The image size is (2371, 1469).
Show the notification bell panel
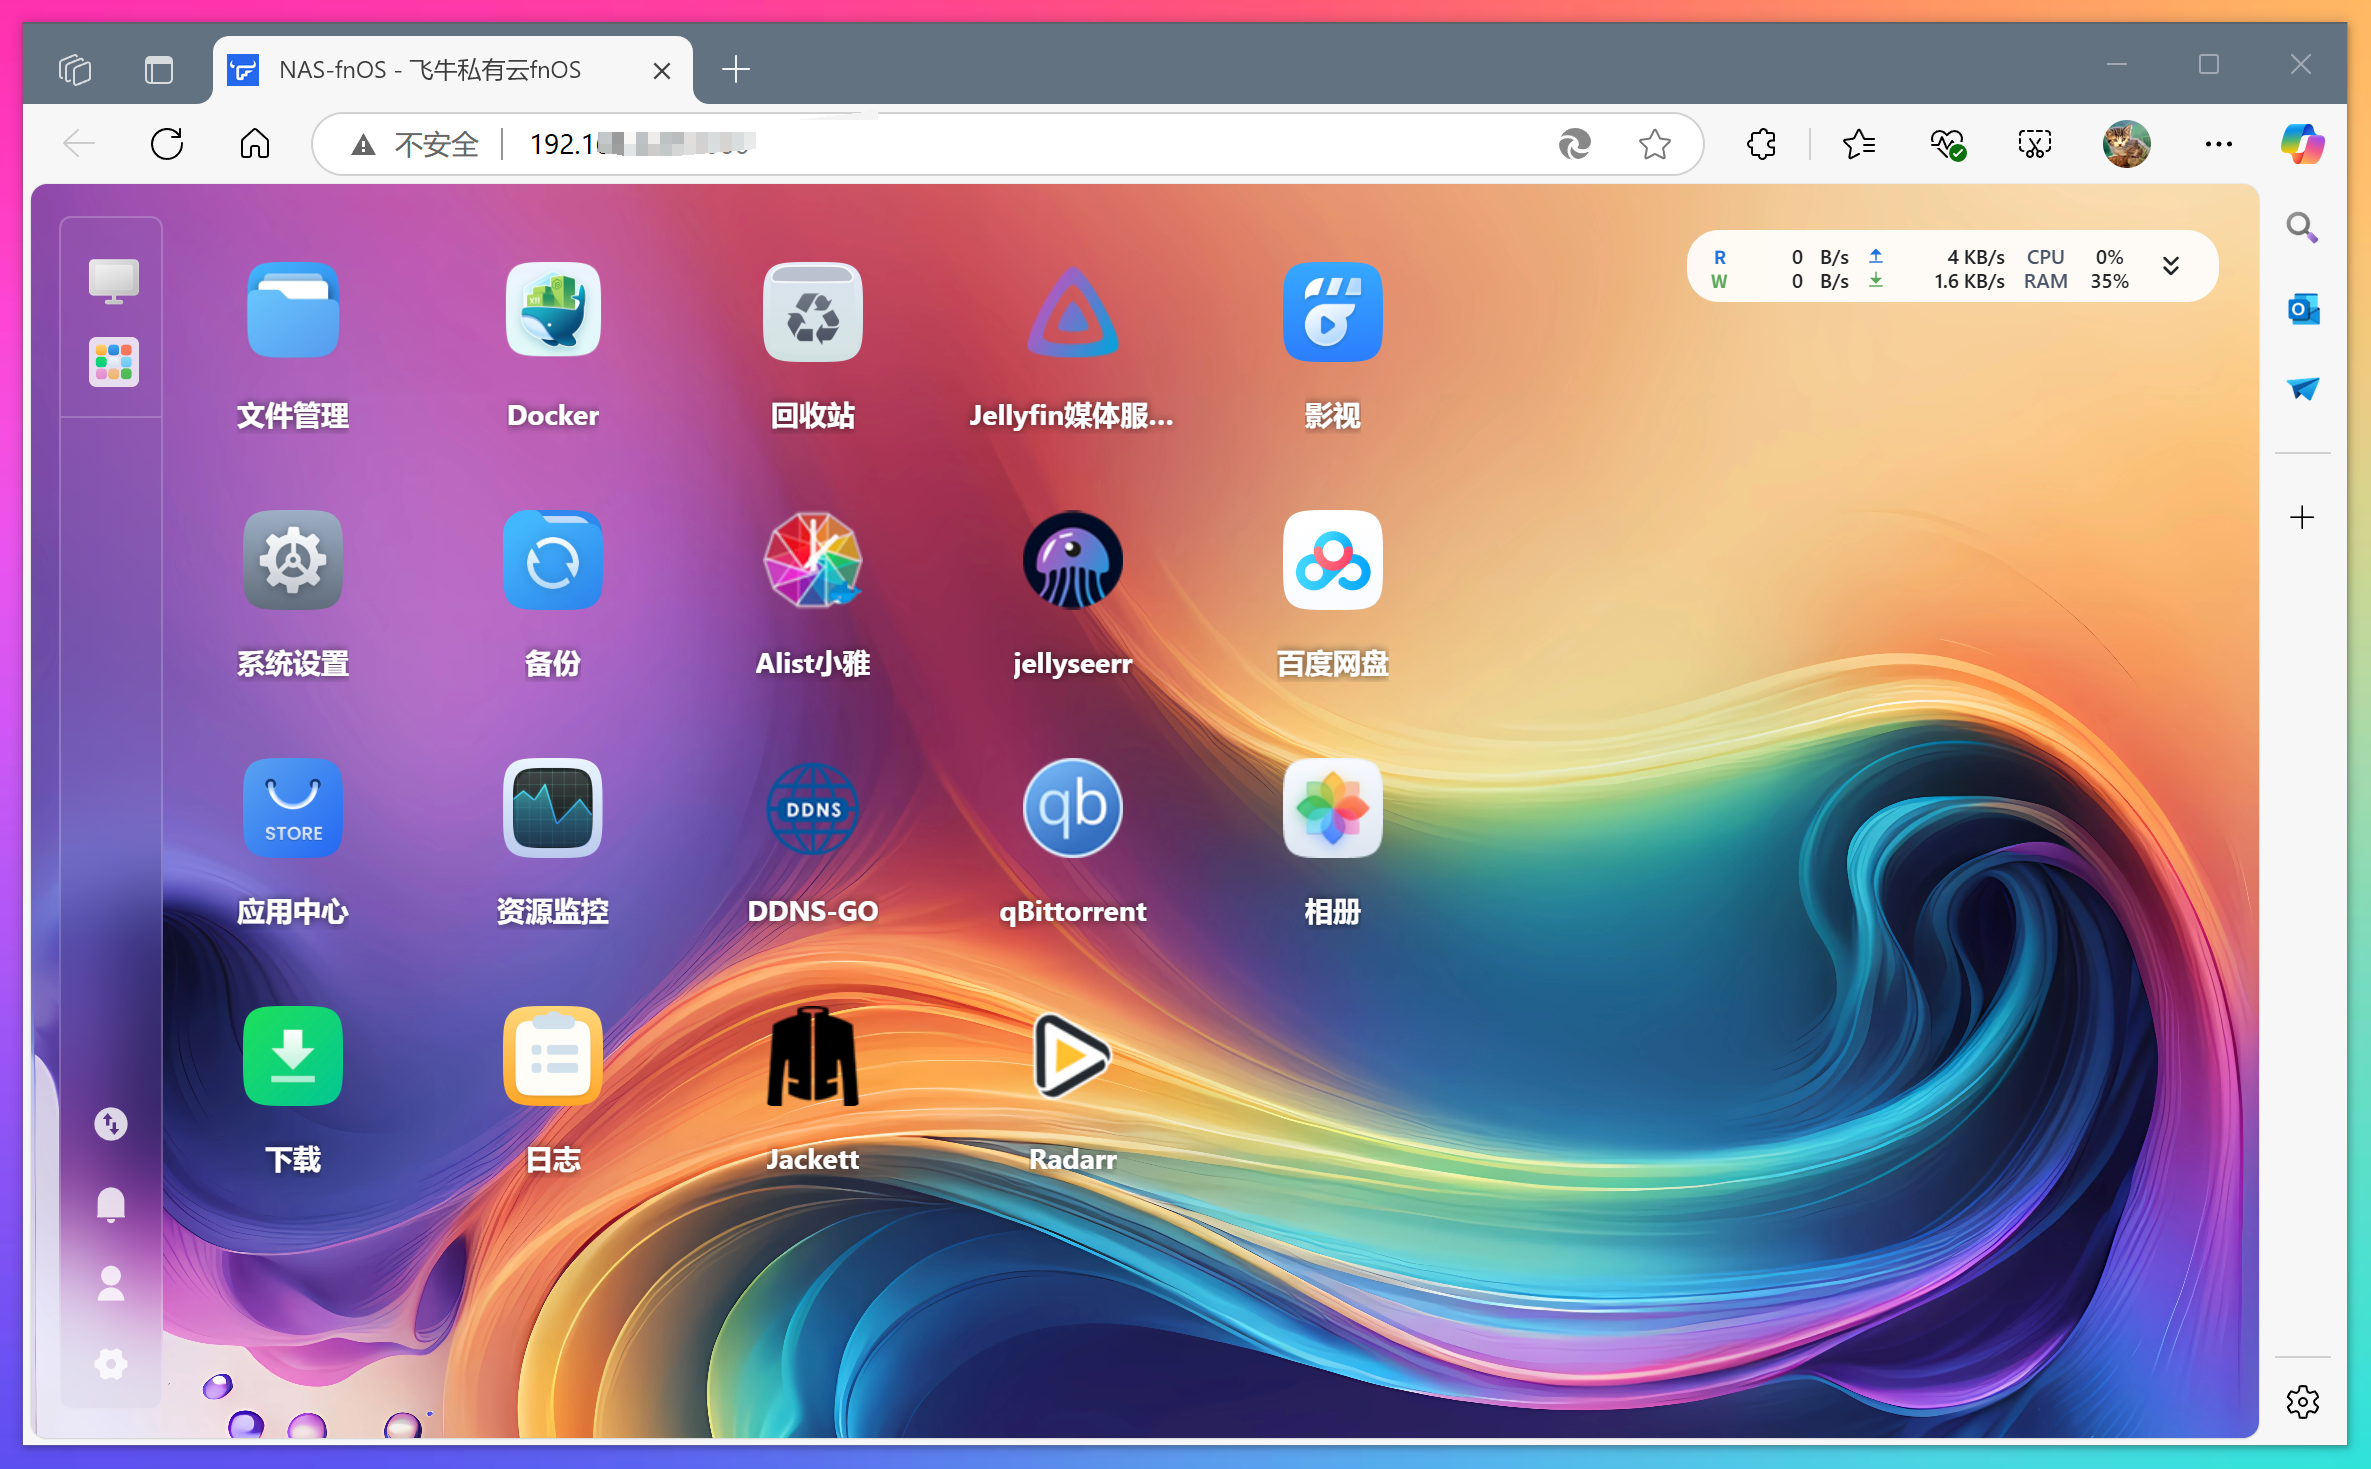pyautogui.click(x=111, y=1204)
